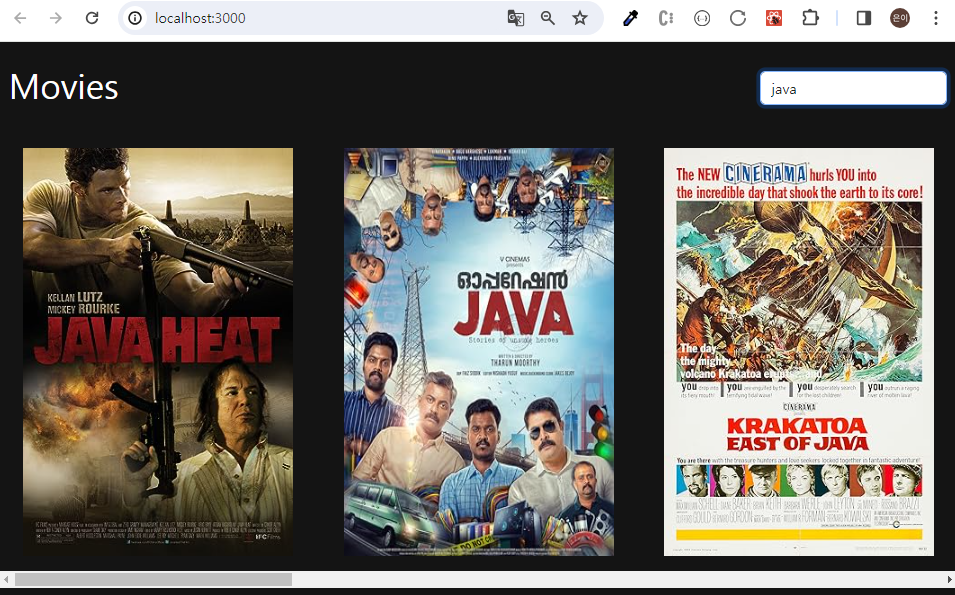955x595 pixels.
Task: Reload the localhost page
Action: click(x=91, y=18)
